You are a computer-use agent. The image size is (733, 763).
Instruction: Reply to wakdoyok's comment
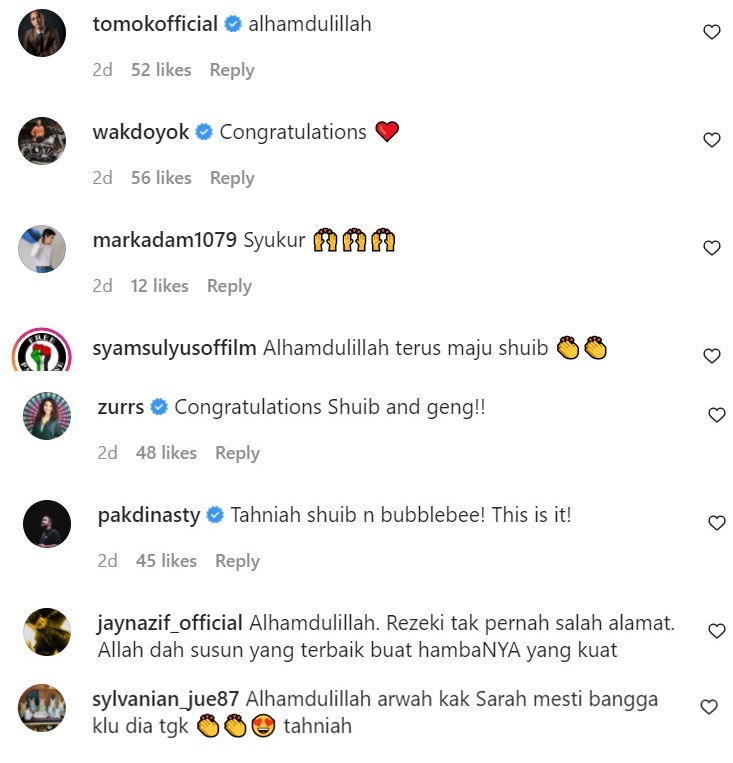point(232,179)
